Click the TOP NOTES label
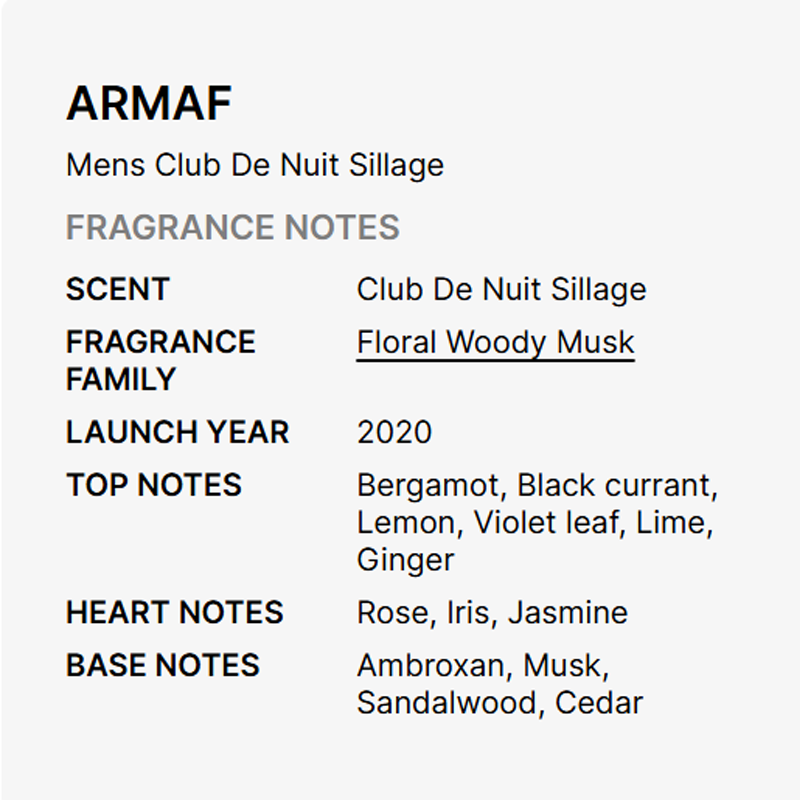The width and height of the screenshot is (800, 800). click(153, 486)
